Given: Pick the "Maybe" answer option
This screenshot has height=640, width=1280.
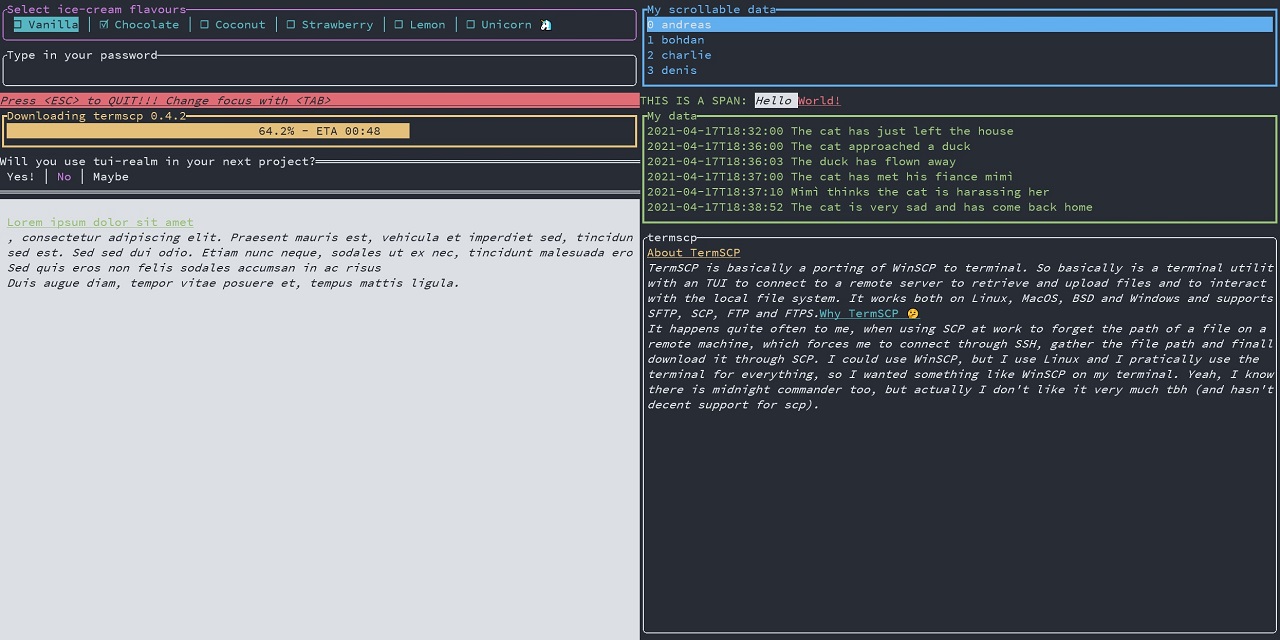Looking at the screenshot, I should [x=111, y=177].
